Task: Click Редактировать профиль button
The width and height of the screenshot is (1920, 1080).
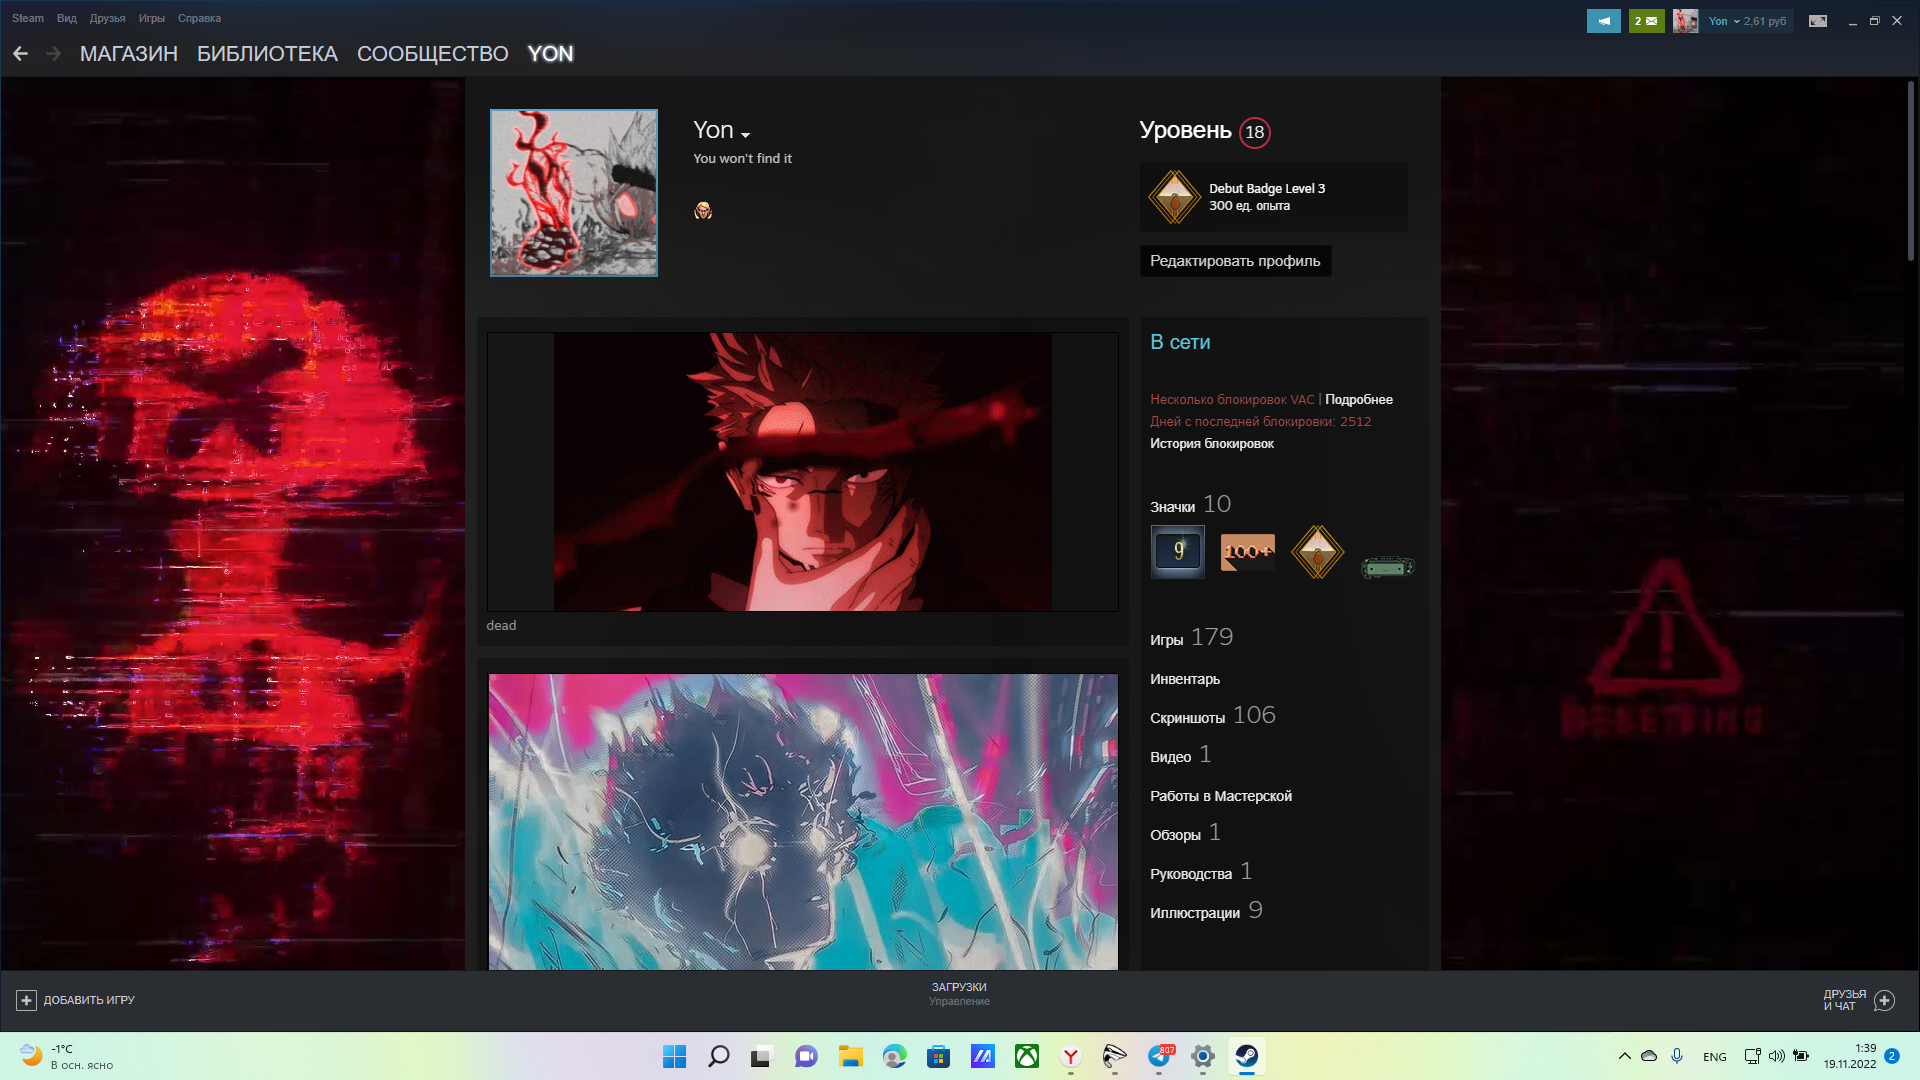Action: tap(1235, 261)
